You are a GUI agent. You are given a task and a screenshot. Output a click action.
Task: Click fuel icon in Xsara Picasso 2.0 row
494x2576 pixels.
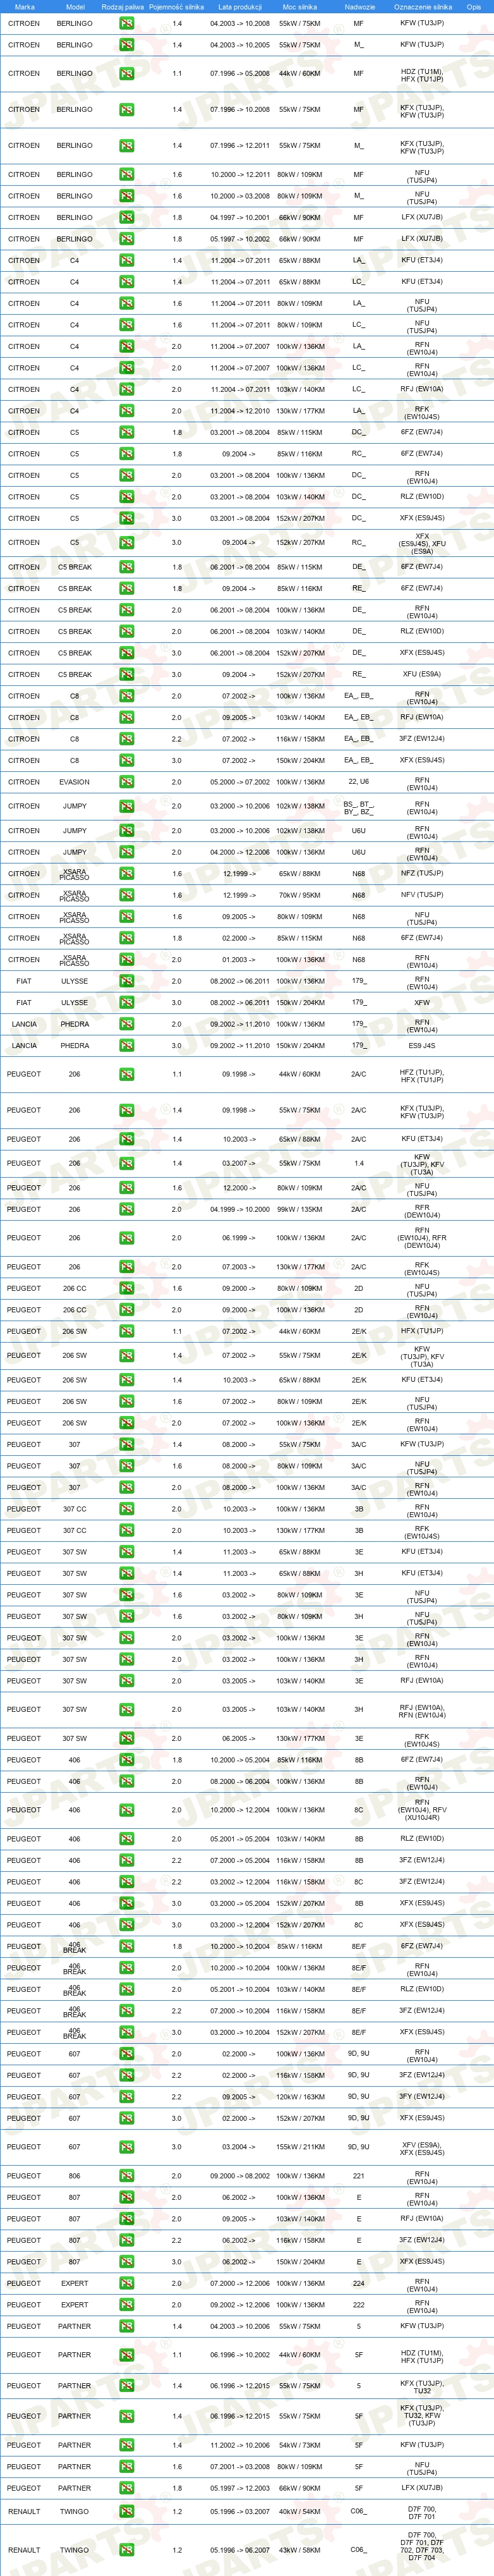click(x=126, y=960)
